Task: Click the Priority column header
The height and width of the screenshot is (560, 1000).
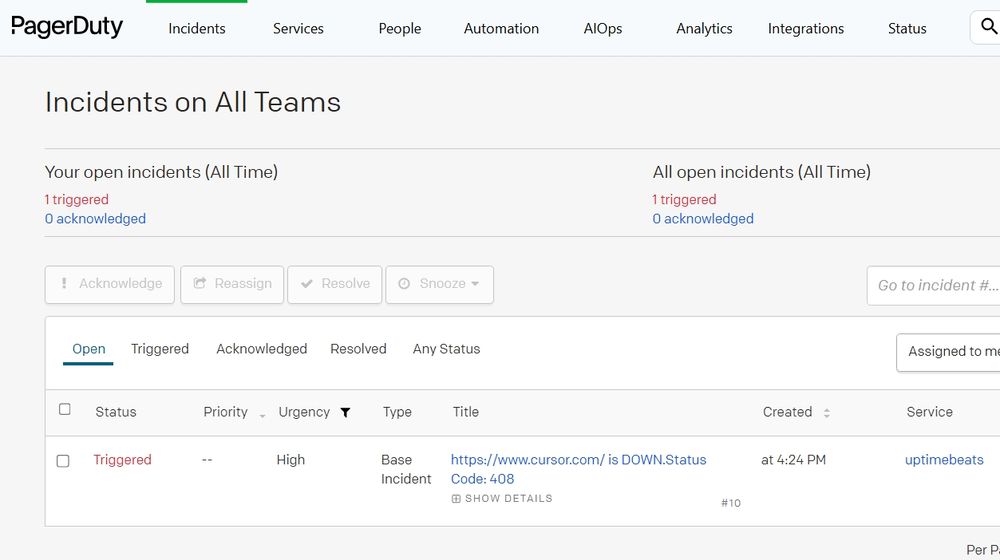Action: pos(225,412)
